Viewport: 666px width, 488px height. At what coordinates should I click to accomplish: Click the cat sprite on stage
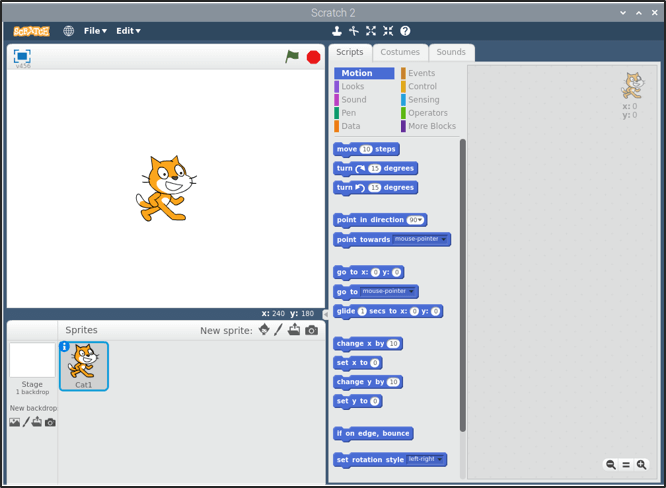pyautogui.click(x=166, y=188)
